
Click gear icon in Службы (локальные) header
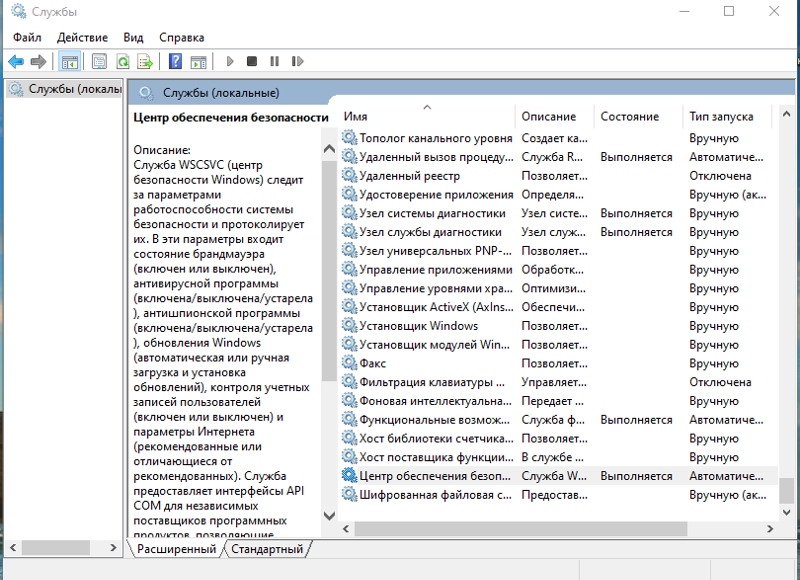coord(146,93)
